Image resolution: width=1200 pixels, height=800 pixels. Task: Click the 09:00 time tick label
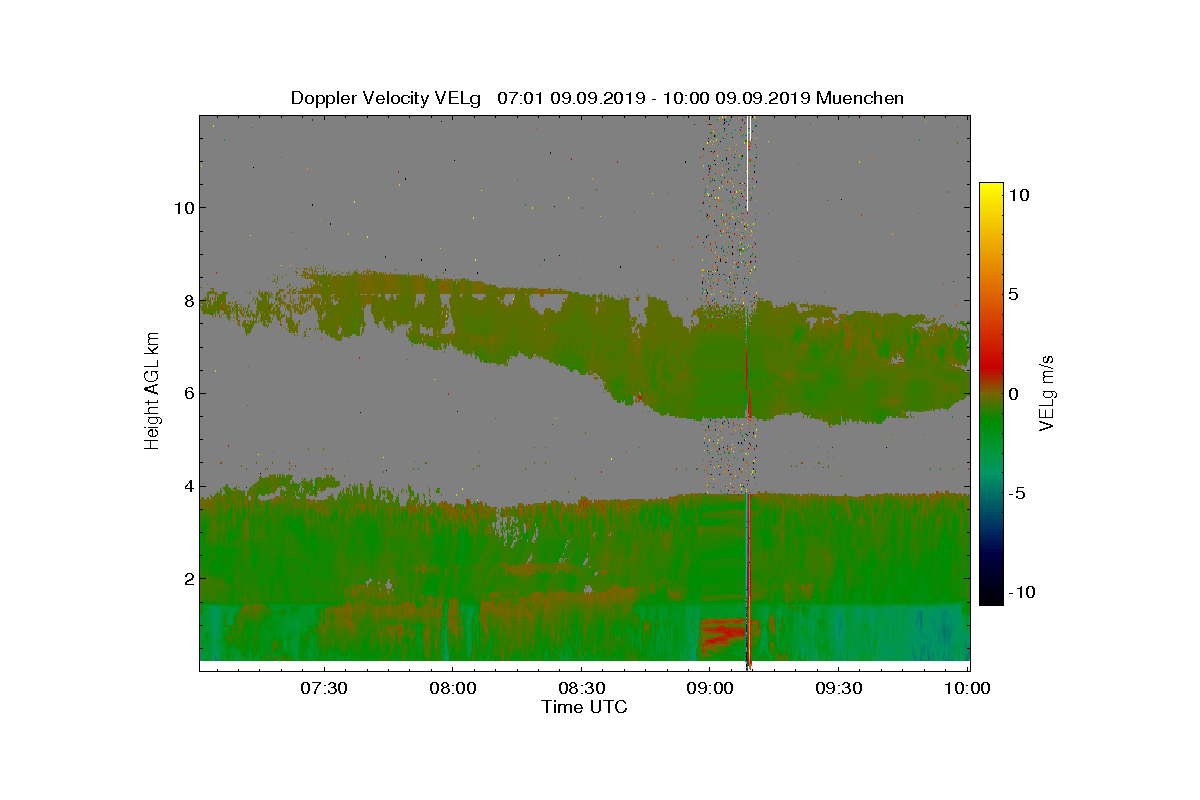710,689
